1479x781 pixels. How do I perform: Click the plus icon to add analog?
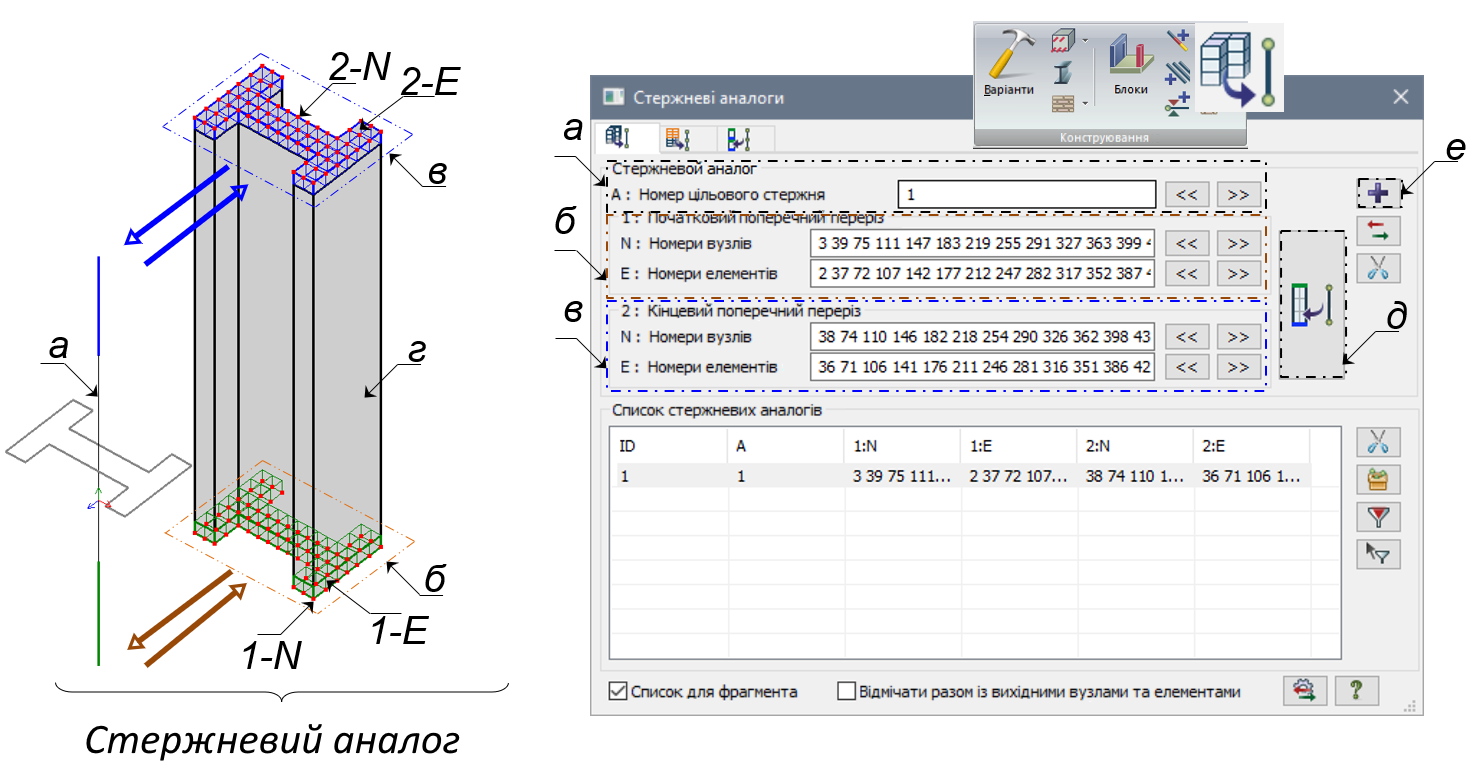[1378, 194]
